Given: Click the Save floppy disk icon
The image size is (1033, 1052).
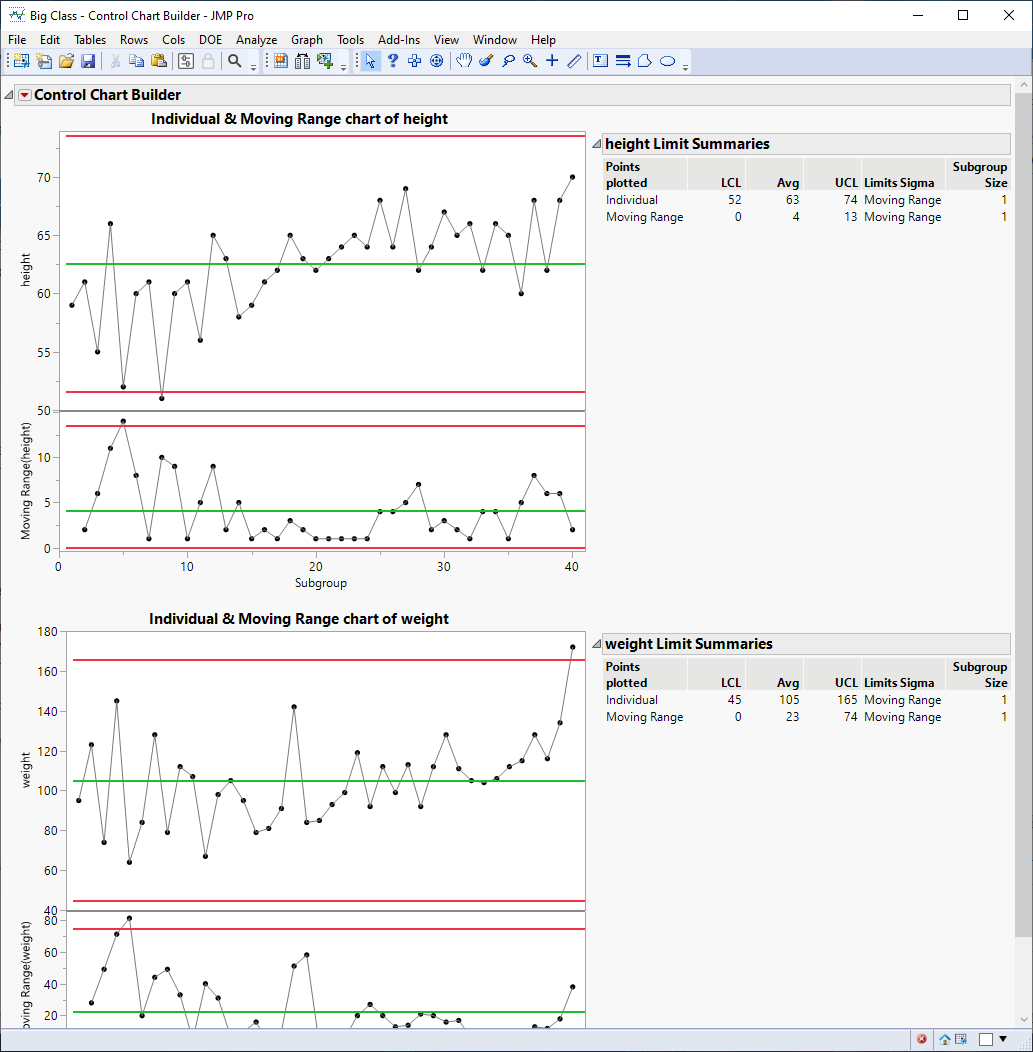Looking at the screenshot, I should click(88, 61).
